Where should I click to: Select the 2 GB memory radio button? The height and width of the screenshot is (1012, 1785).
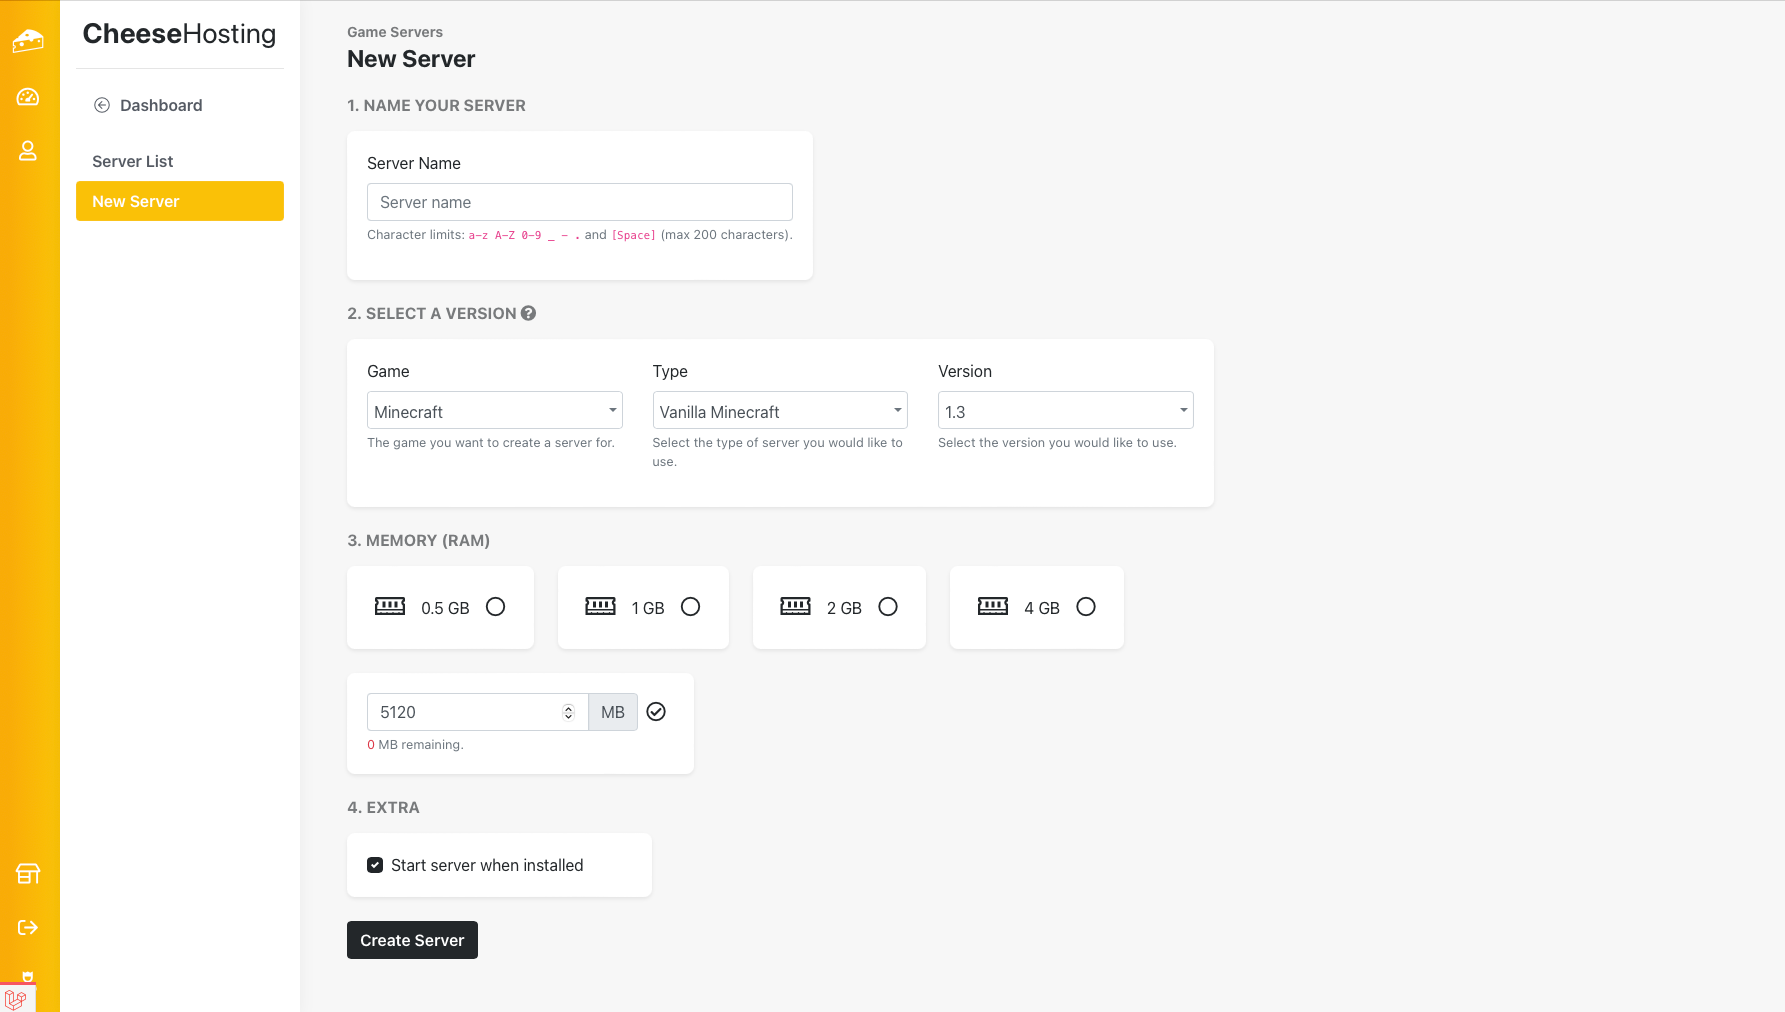pos(888,607)
